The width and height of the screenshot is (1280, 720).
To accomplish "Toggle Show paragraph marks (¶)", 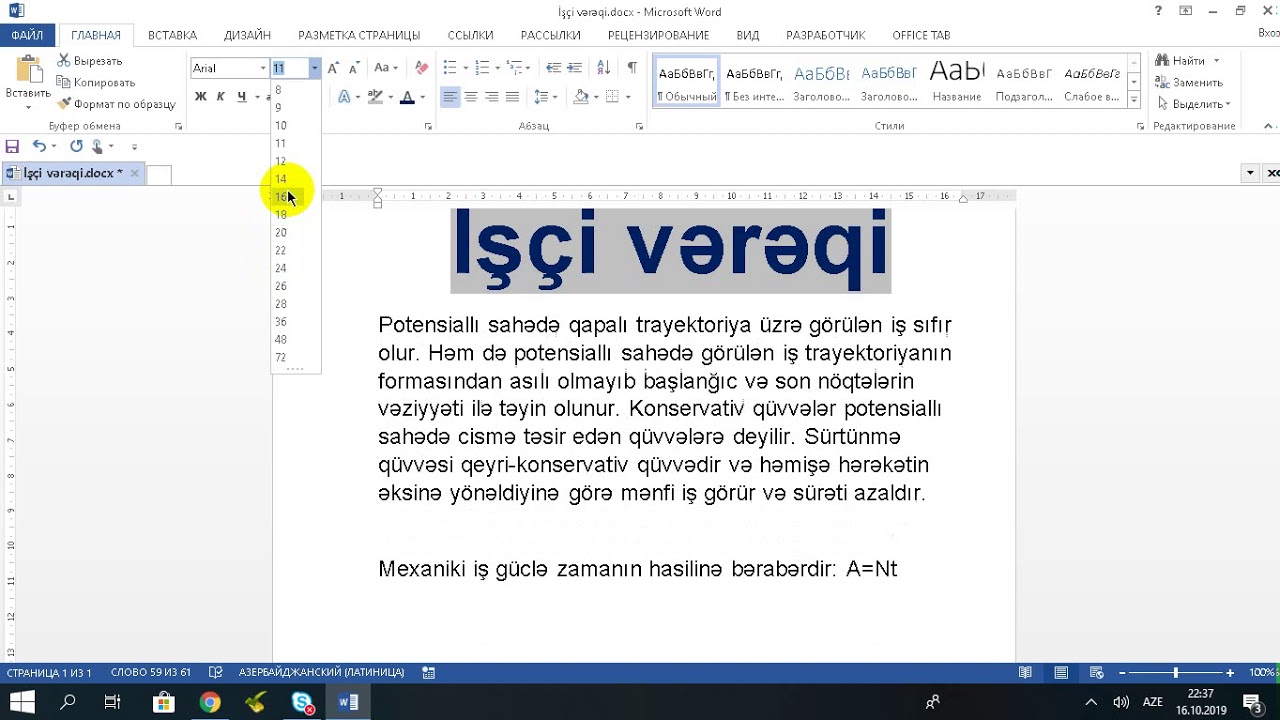I will click(x=632, y=68).
